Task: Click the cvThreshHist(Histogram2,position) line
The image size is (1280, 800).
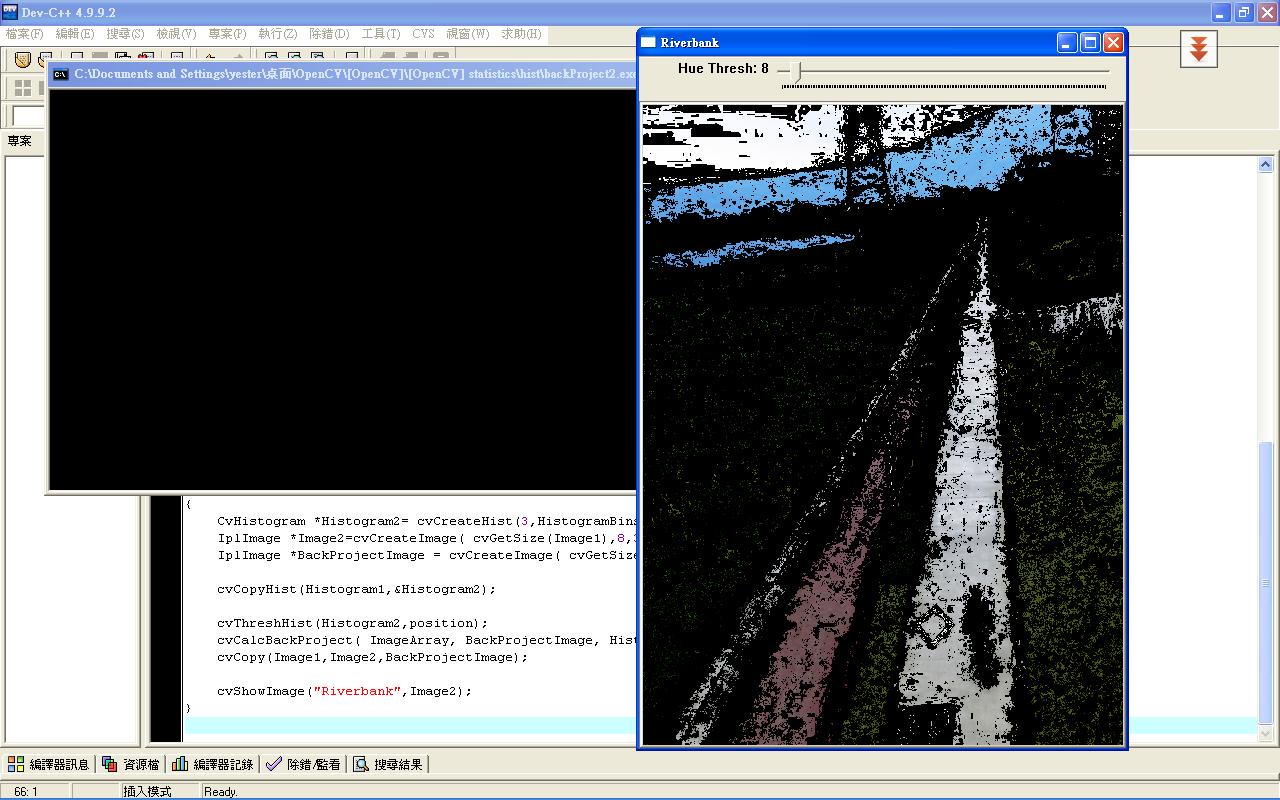Action: click(352, 623)
